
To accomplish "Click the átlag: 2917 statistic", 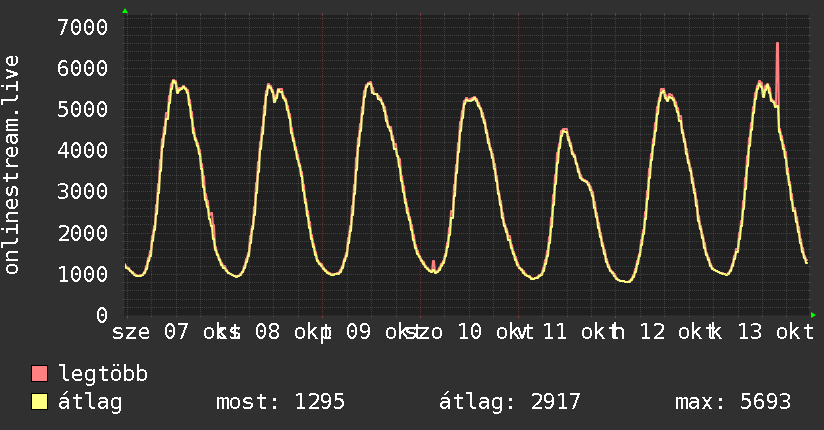I will (509, 402).
